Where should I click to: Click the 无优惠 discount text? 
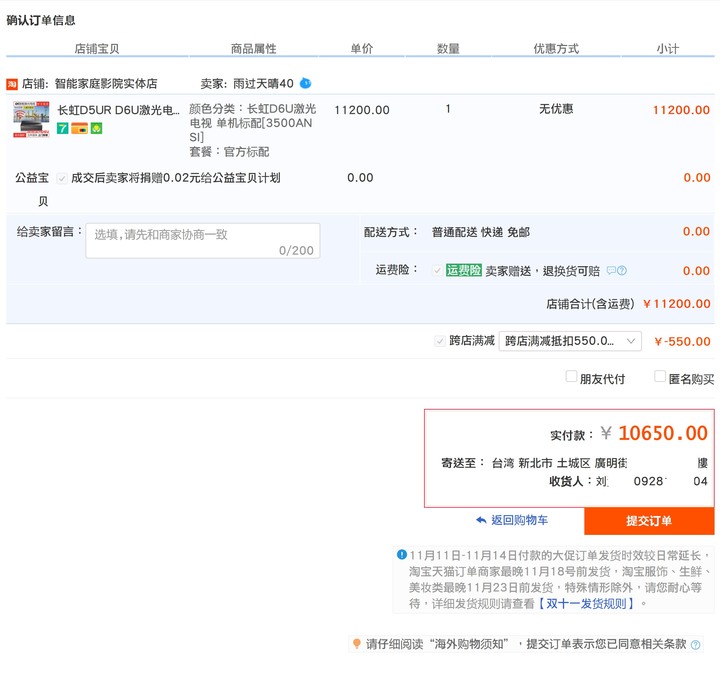(x=556, y=109)
